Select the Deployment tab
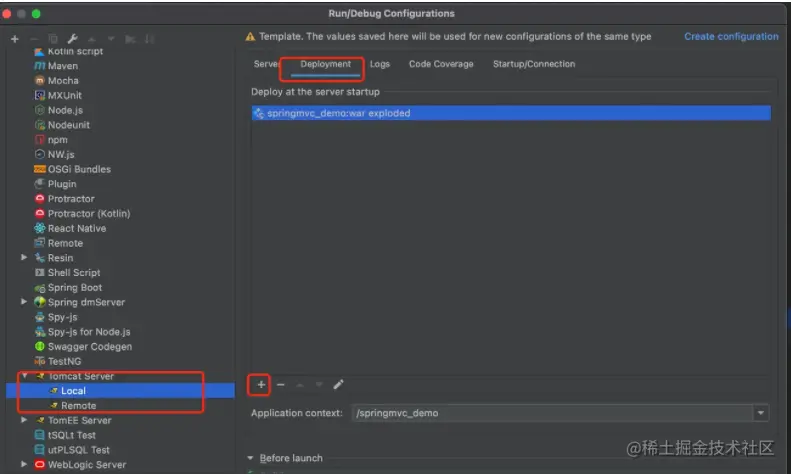This screenshot has width=791, height=474. (x=325, y=64)
